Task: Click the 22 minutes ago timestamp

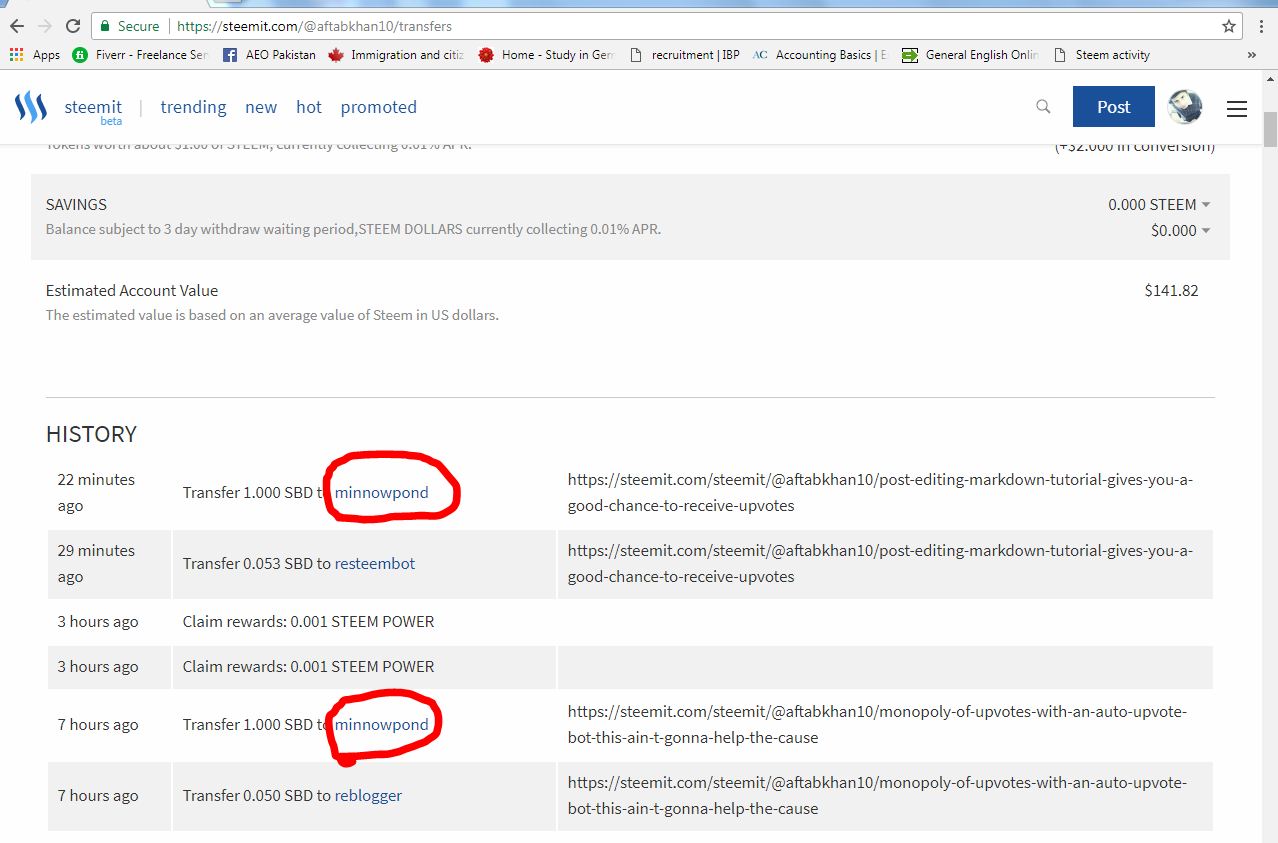Action: (96, 492)
